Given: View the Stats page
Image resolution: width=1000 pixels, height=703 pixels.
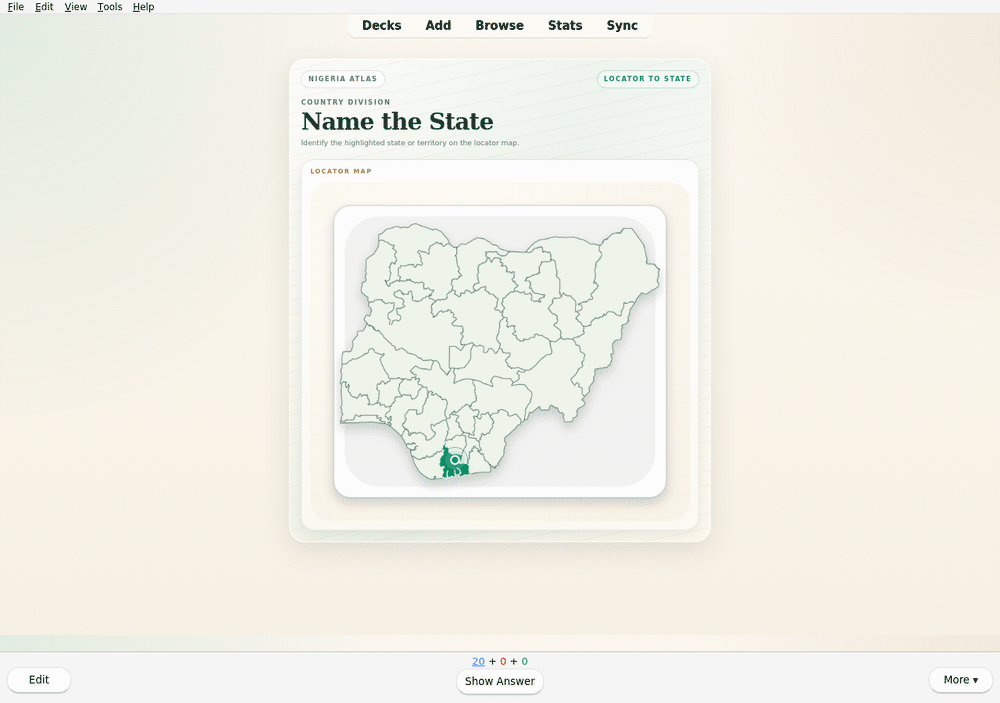Looking at the screenshot, I should (x=565, y=26).
